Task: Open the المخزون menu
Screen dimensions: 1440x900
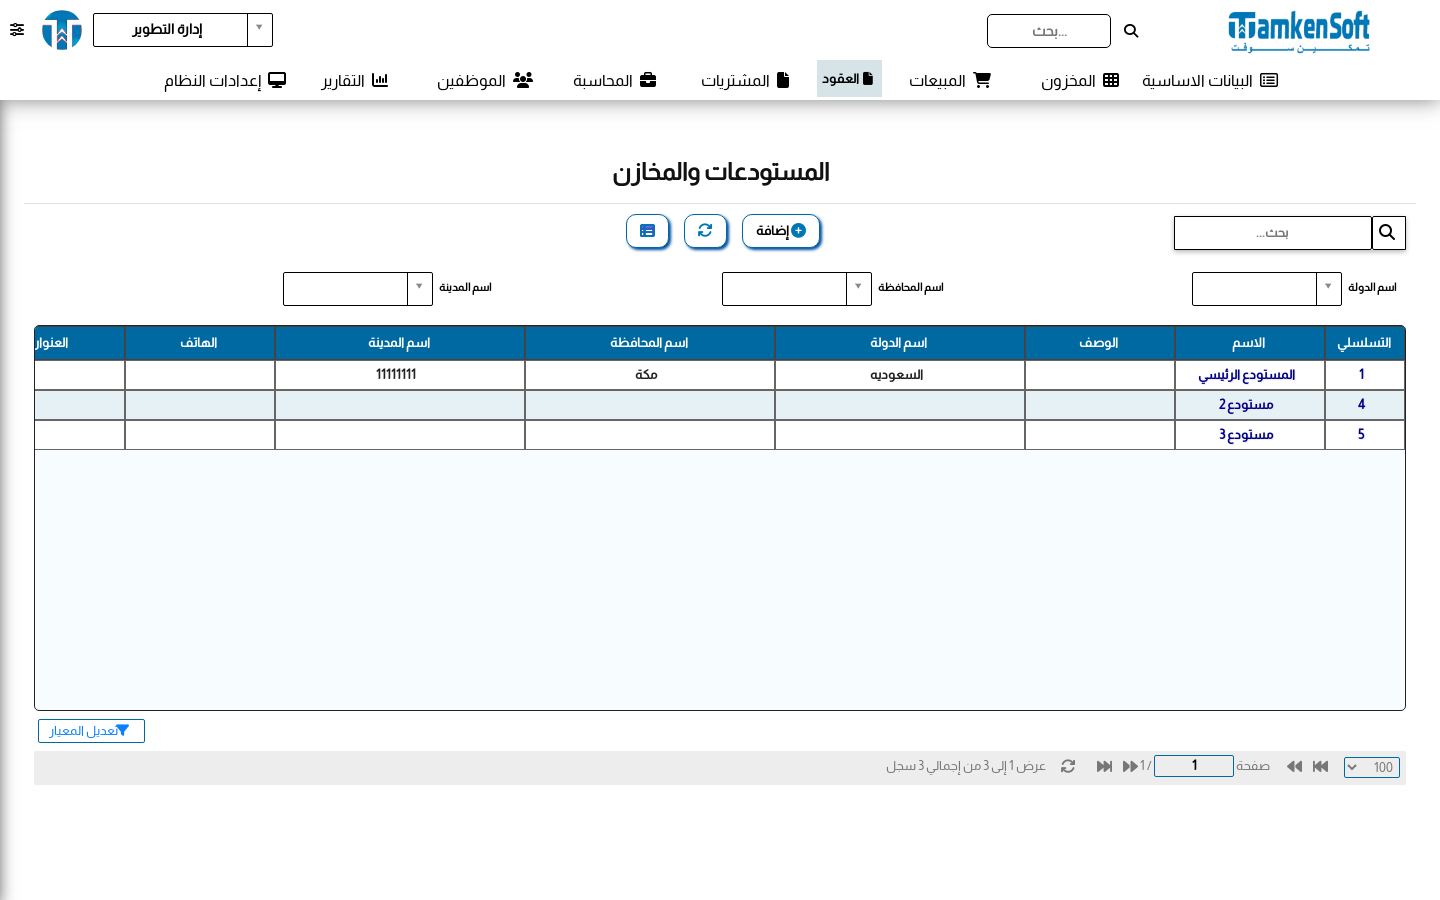Action: point(1080,80)
